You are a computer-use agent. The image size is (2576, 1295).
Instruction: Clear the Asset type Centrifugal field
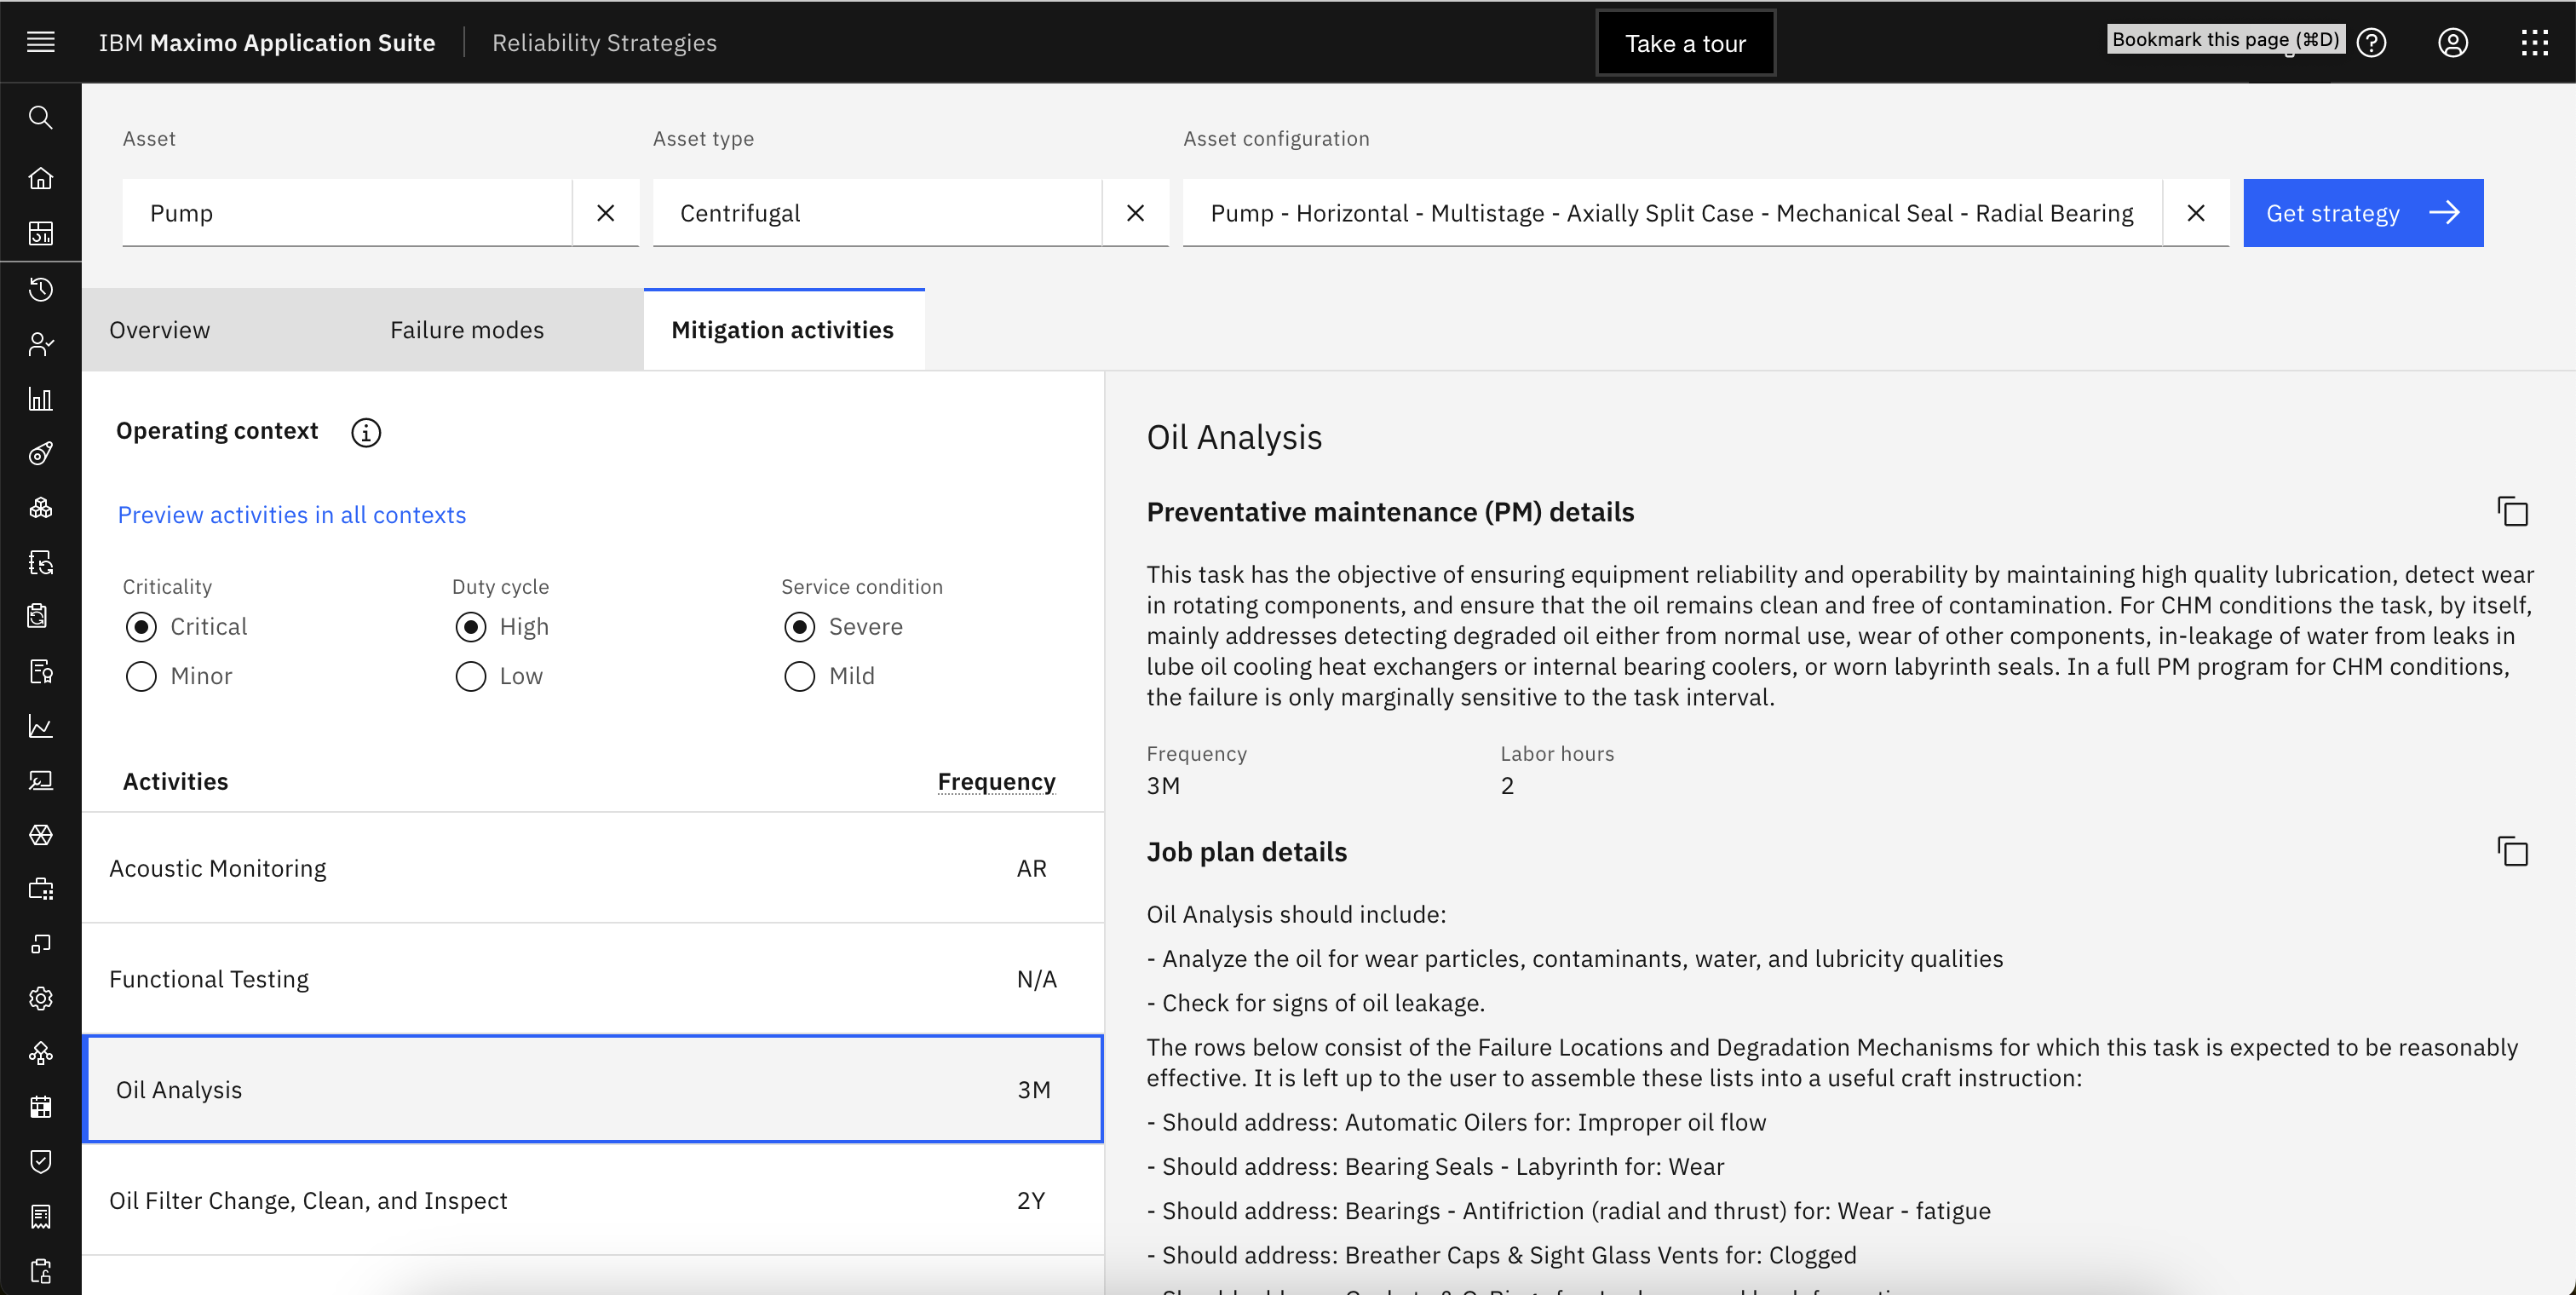point(1136,211)
